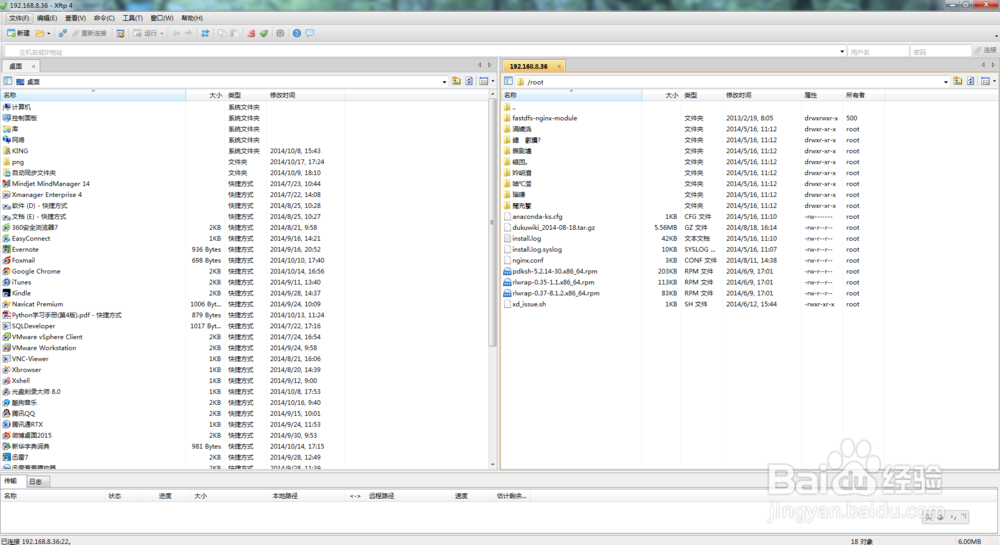Open the dropdown arrow beside the Open session icon

(x=48, y=34)
